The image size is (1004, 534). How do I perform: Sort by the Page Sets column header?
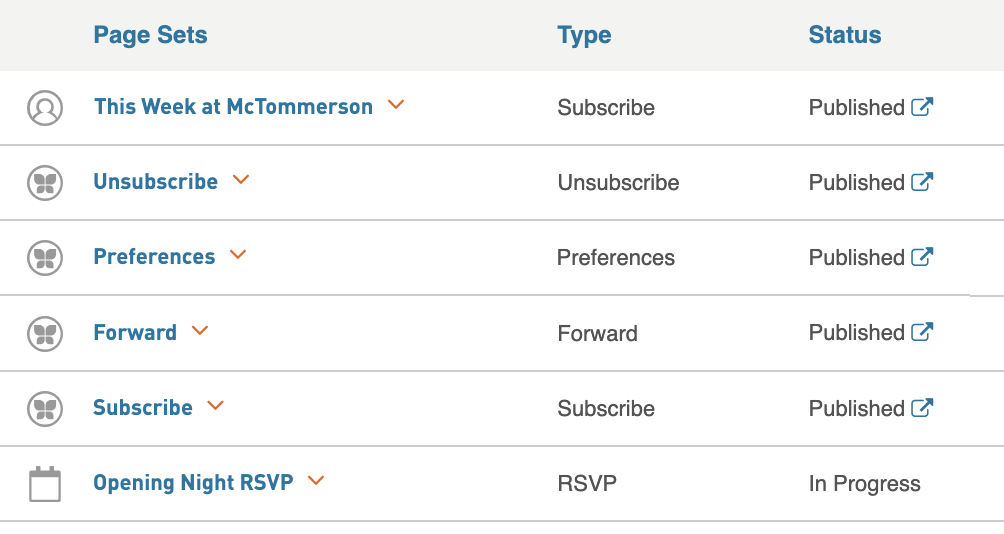point(150,35)
